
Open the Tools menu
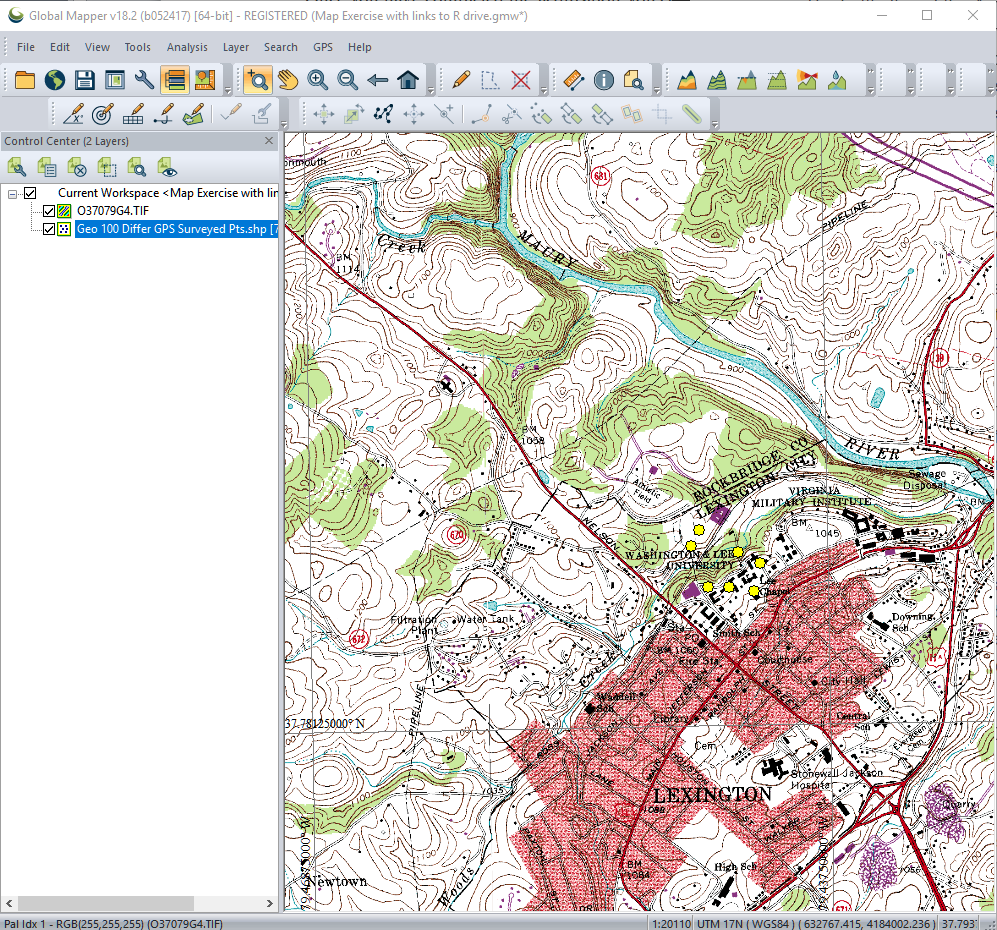(x=137, y=47)
